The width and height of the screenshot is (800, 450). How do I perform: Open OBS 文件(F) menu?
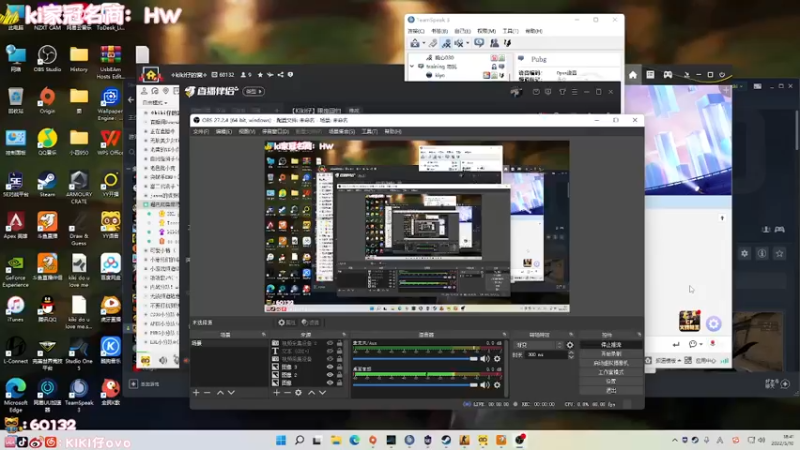click(x=201, y=132)
